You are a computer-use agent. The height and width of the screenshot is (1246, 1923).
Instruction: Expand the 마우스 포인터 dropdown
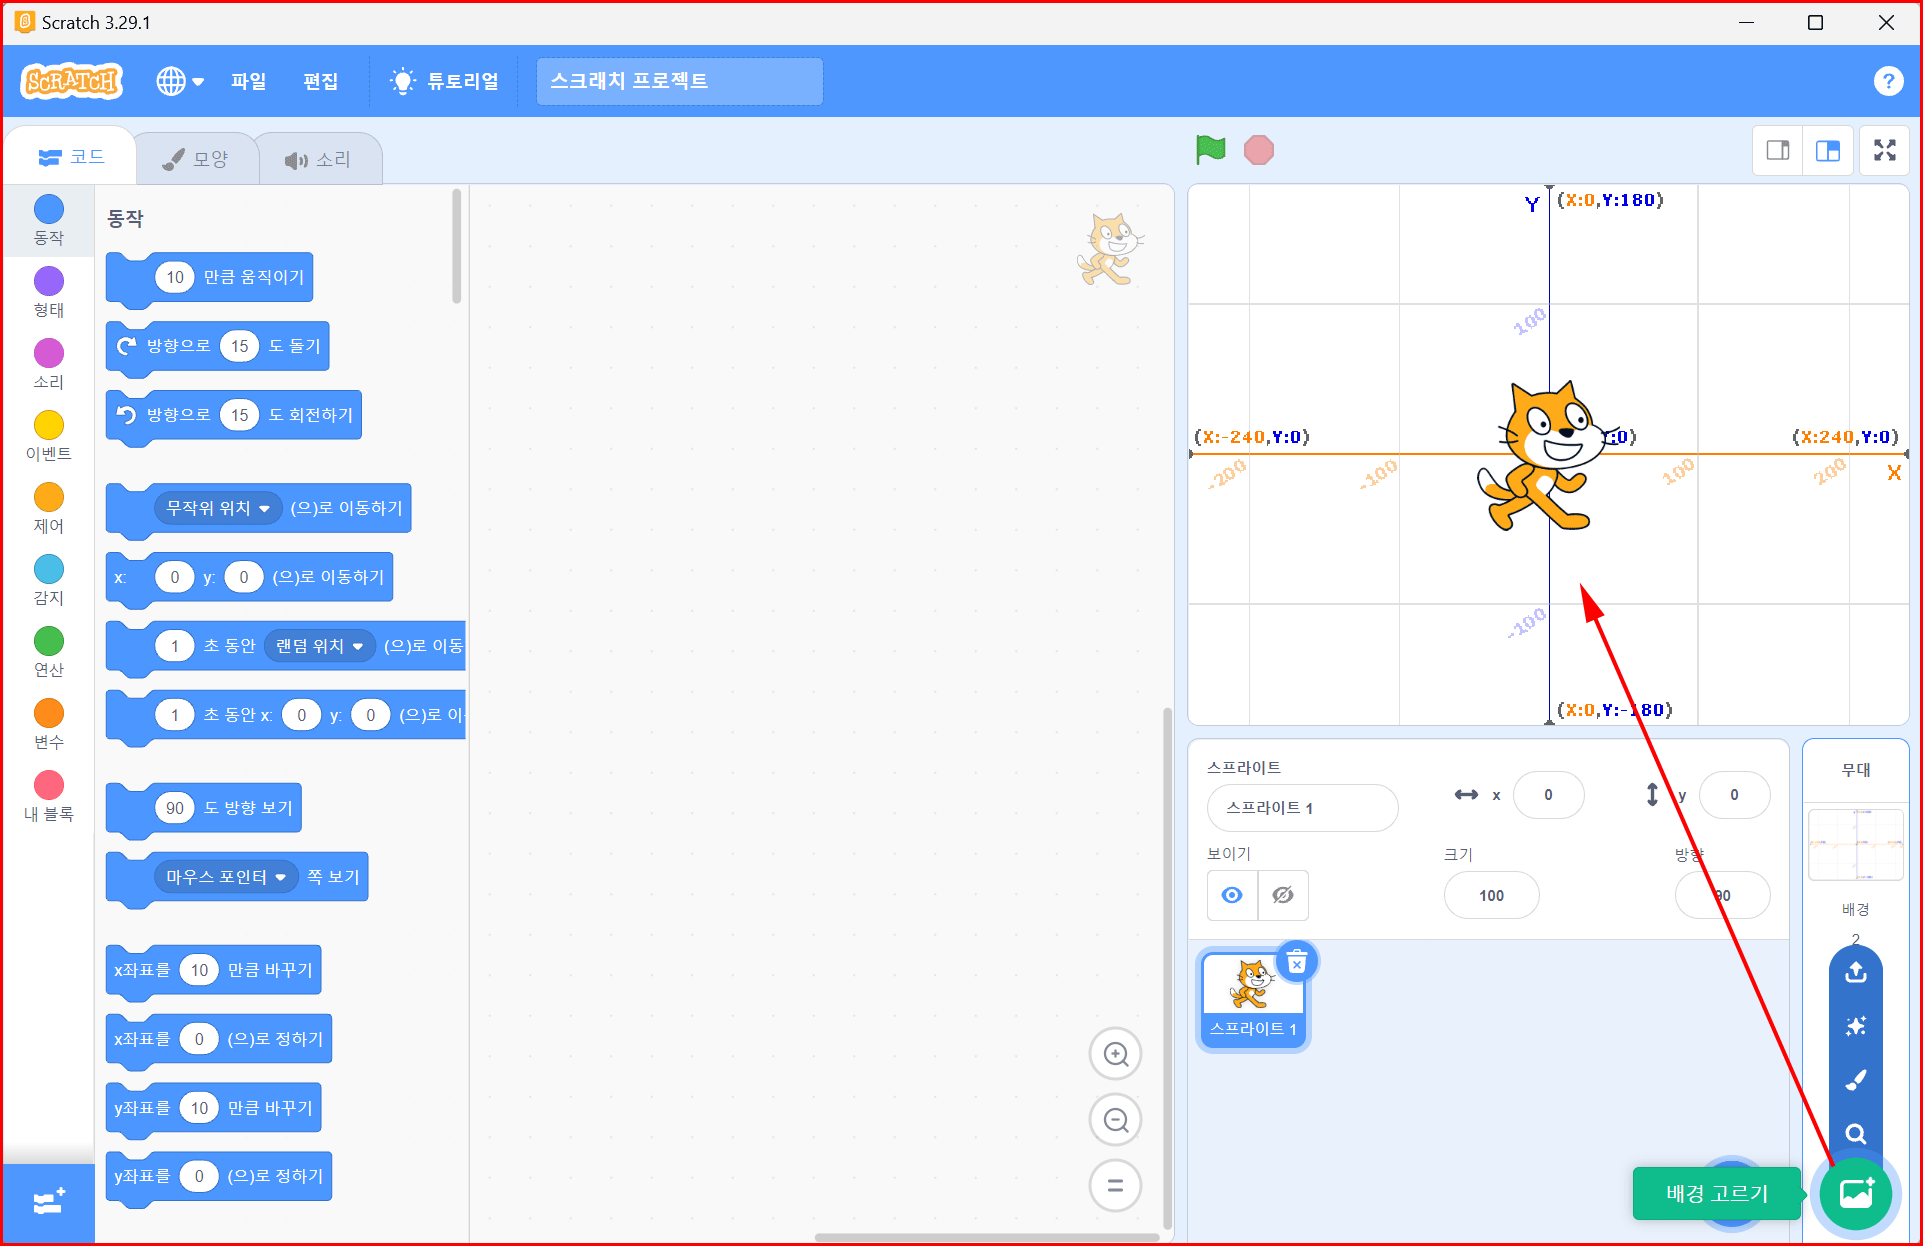281,878
